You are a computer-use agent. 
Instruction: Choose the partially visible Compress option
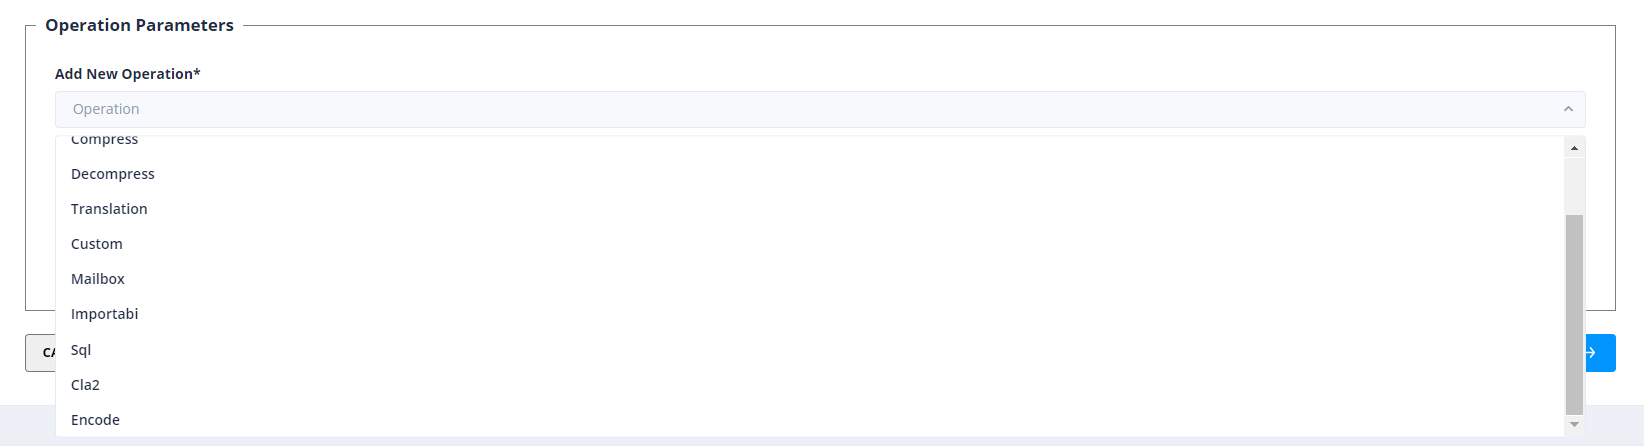click(x=105, y=141)
